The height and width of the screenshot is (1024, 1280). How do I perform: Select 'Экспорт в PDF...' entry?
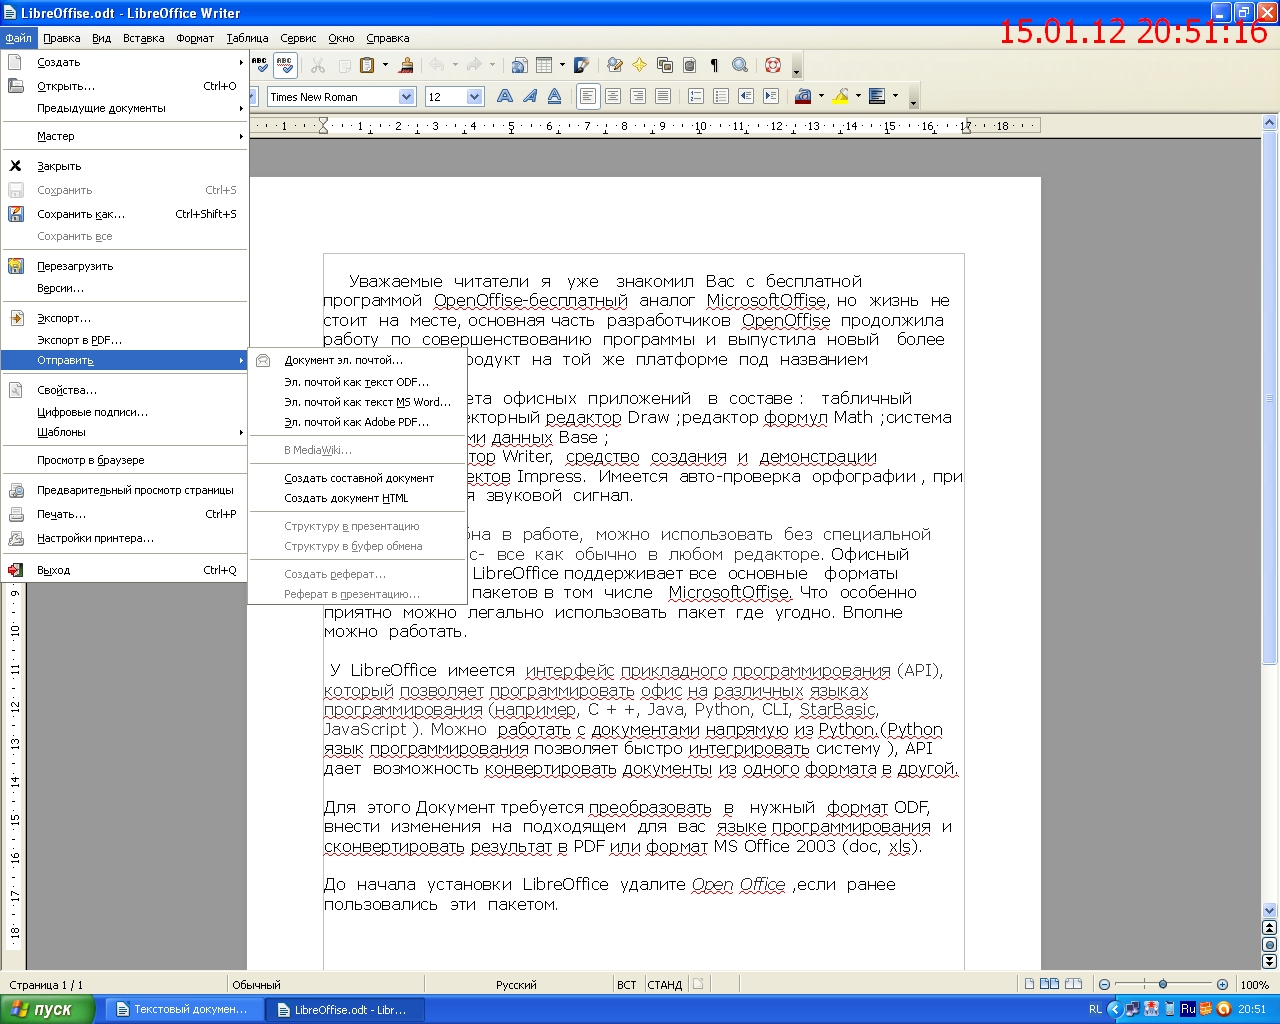[124, 340]
